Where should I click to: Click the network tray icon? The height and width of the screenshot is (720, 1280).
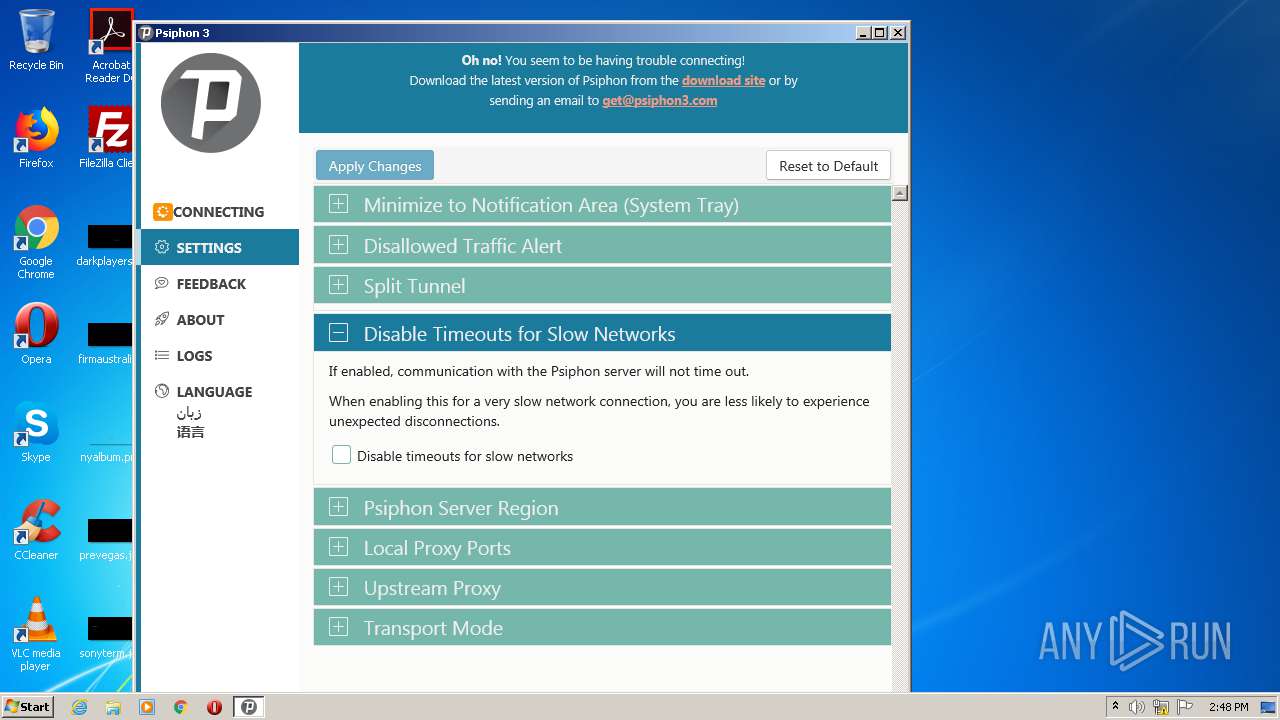click(x=1161, y=707)
